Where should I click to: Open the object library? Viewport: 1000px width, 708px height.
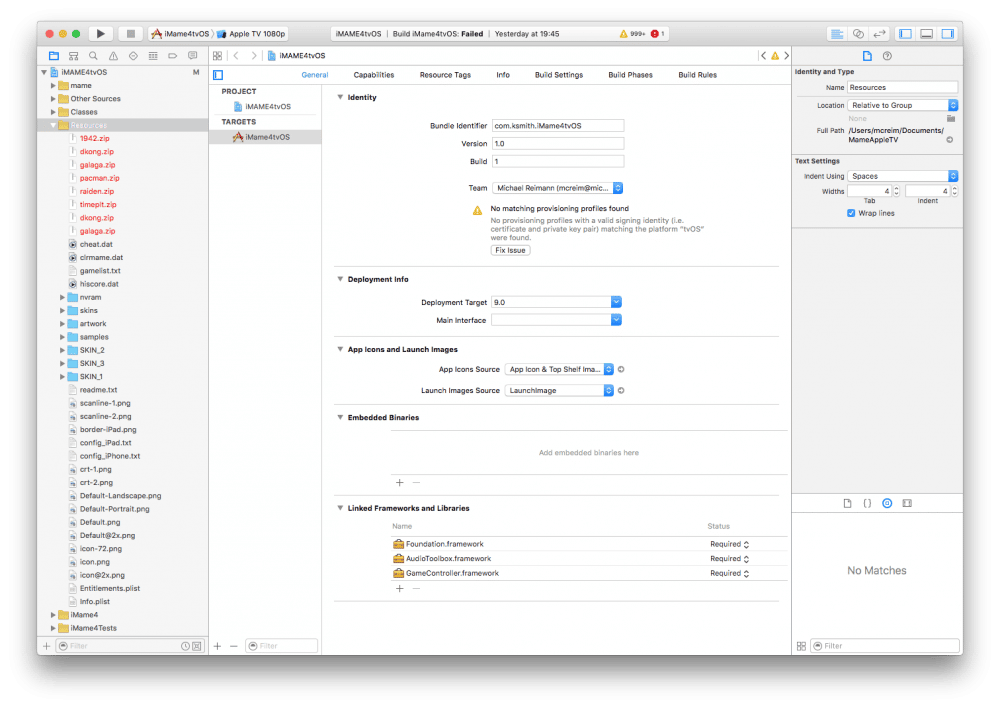(887, 503)
